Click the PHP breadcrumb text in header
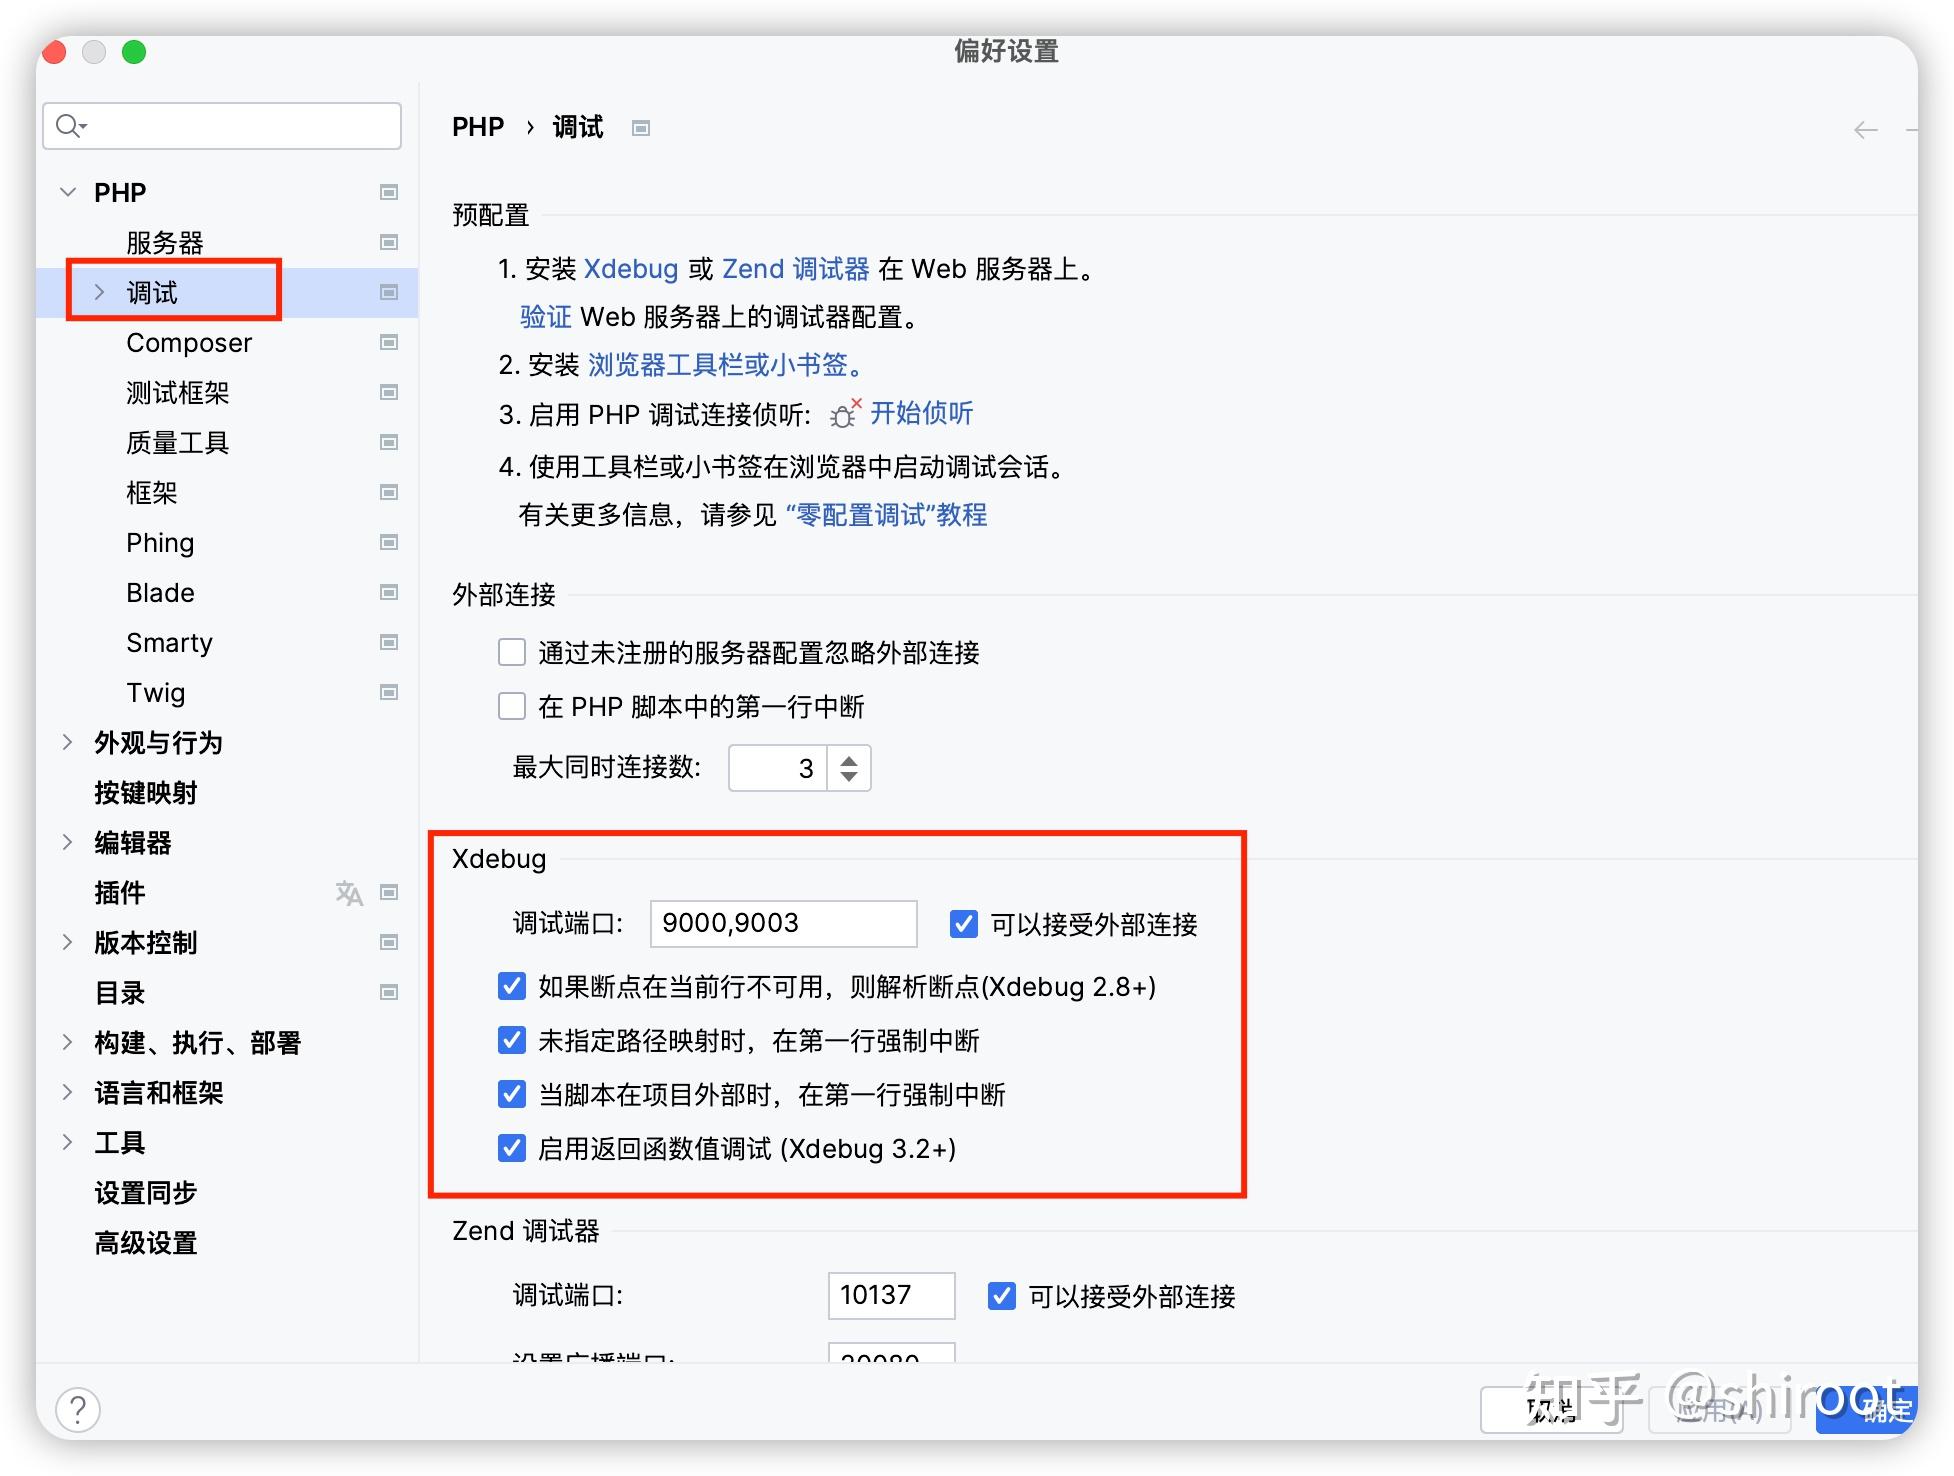 pos(478,128)
